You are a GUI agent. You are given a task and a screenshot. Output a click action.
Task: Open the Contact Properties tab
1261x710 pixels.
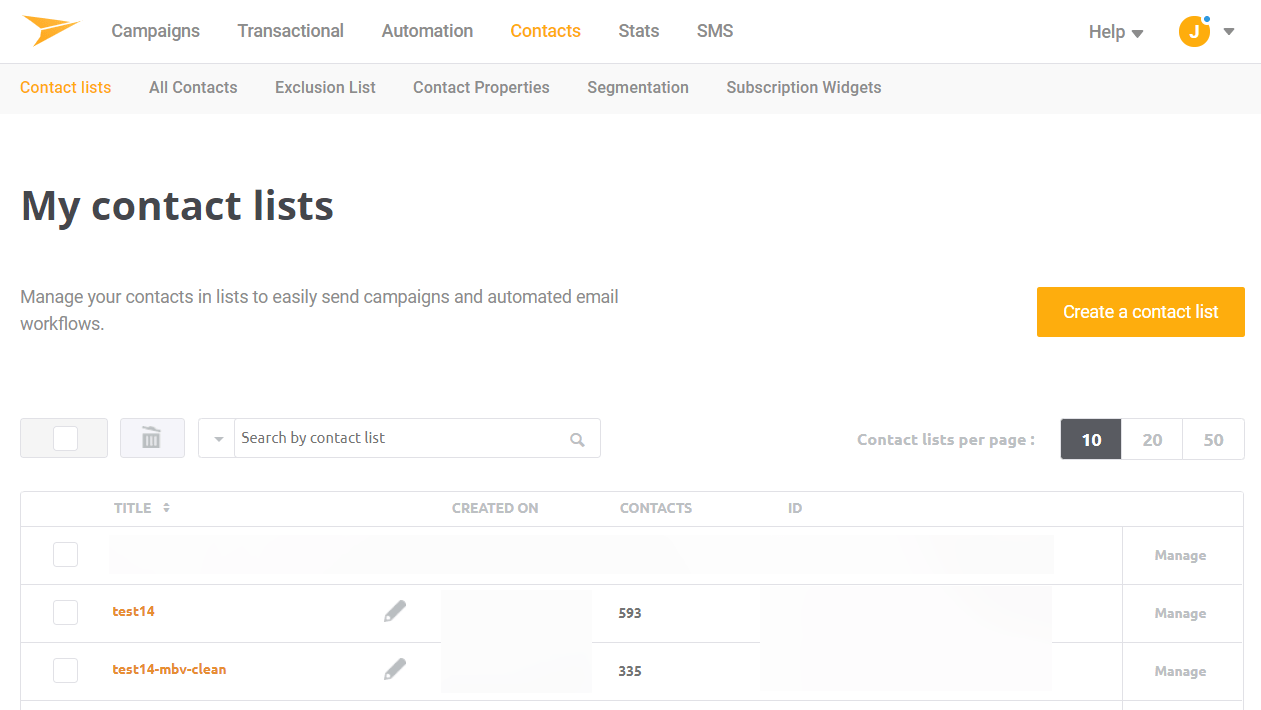481,87
